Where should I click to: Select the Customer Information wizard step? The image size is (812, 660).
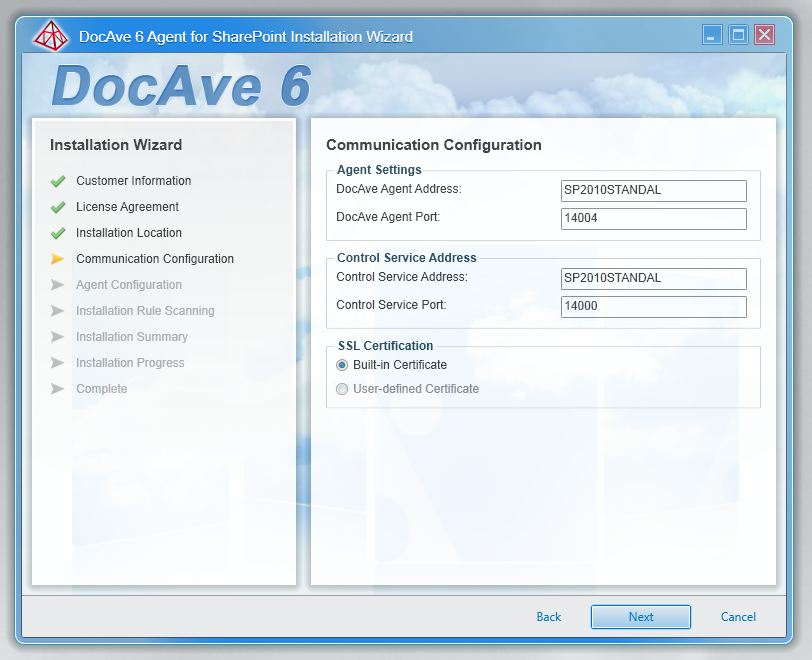click(133, 181)
